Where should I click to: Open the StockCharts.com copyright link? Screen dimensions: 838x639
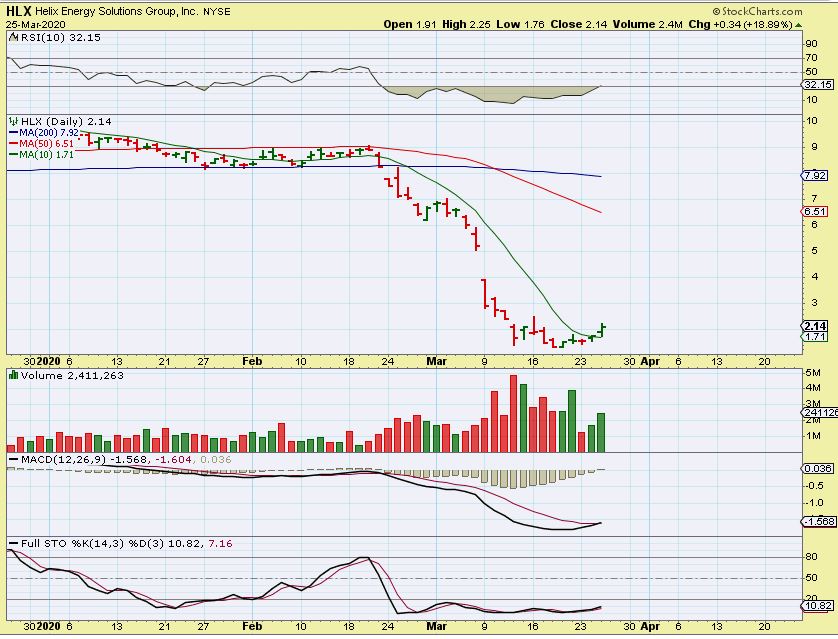(757, 11)
